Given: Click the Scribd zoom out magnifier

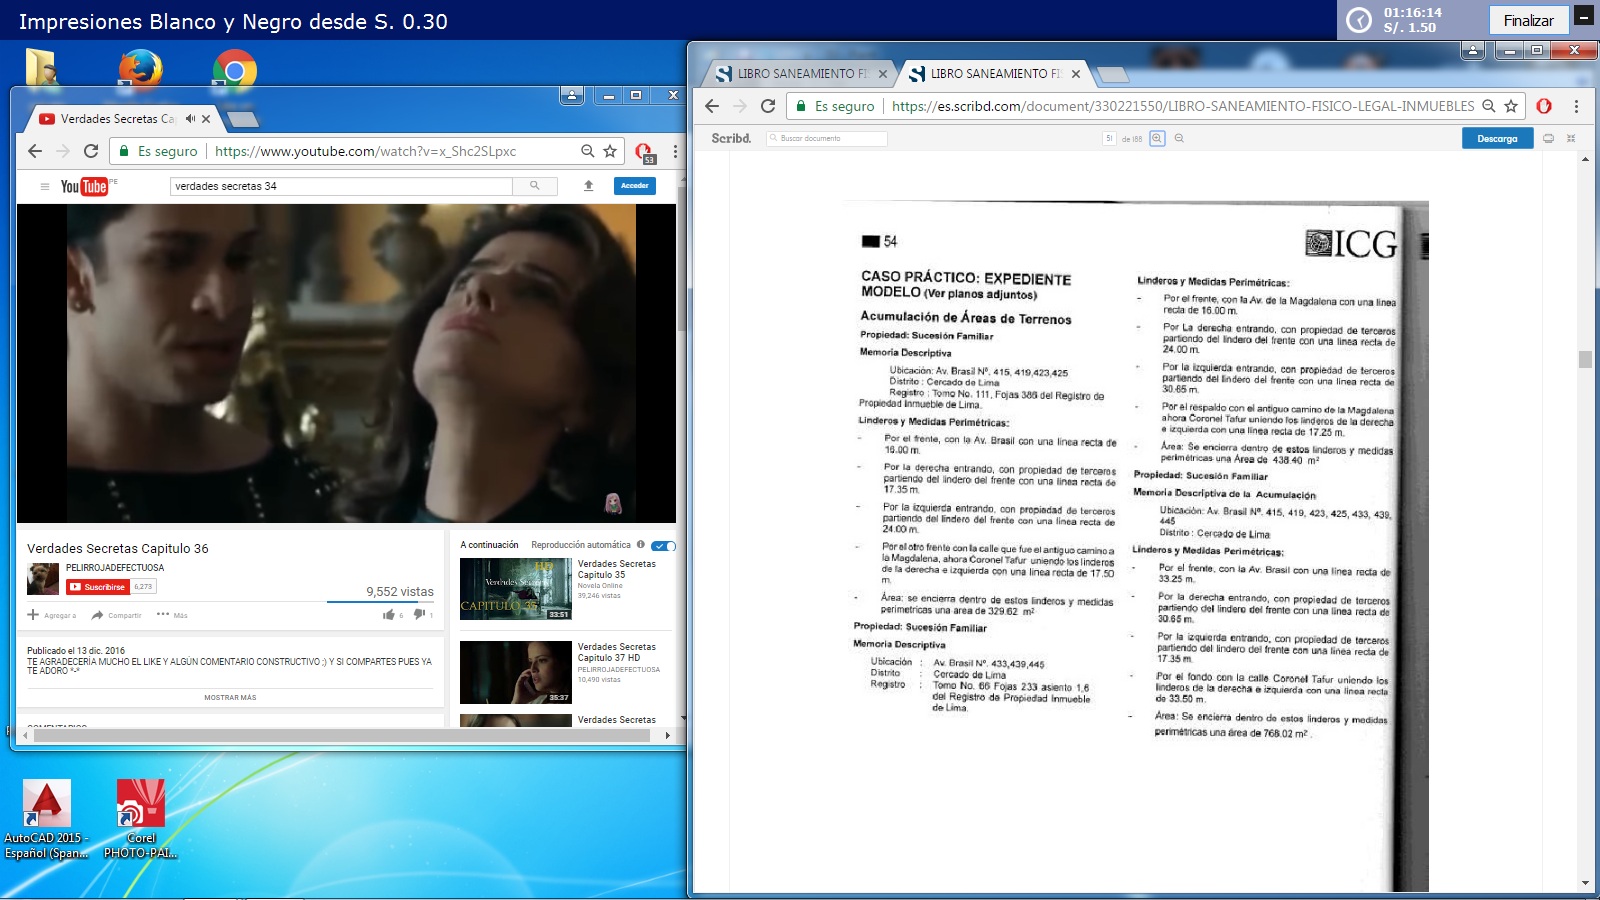Looking at the screenshot, I should pyautogui.click(x=1179, y=139).
